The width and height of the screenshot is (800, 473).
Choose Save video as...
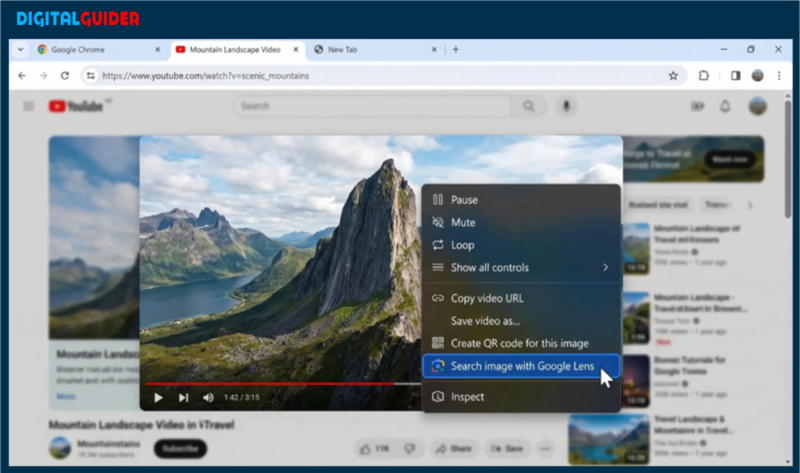tap(521, 321)
